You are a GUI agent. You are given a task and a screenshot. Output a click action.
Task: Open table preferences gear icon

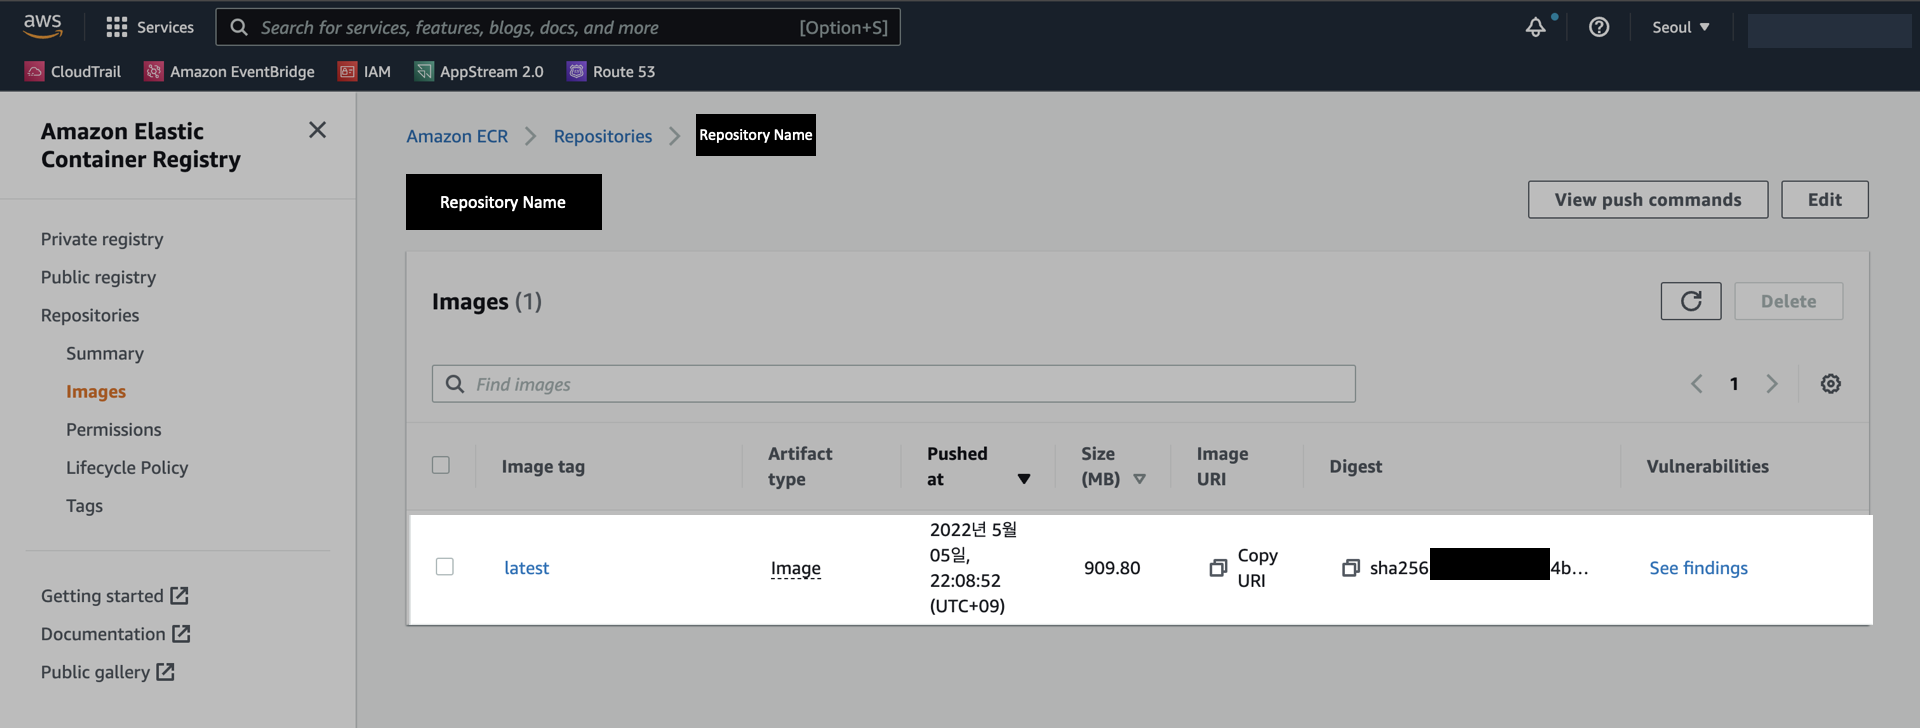[x=1830, y=384]
